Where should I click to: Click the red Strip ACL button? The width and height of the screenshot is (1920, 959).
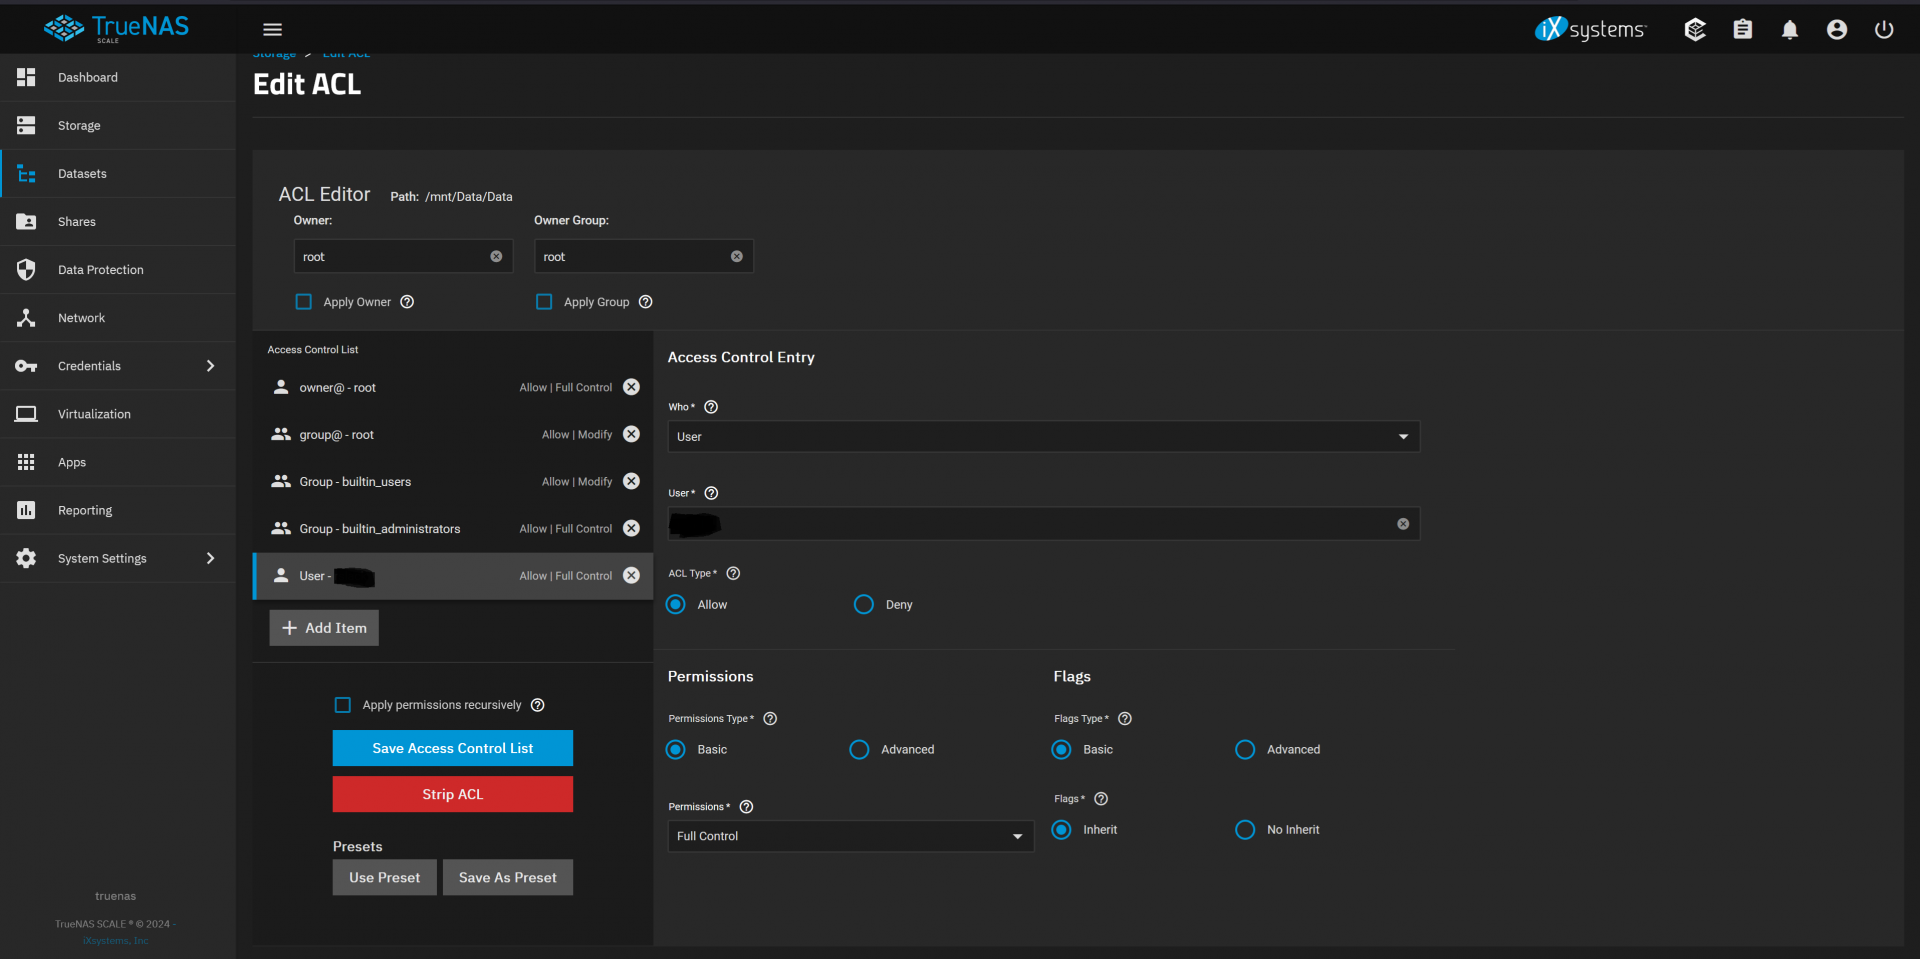(452, 794)
